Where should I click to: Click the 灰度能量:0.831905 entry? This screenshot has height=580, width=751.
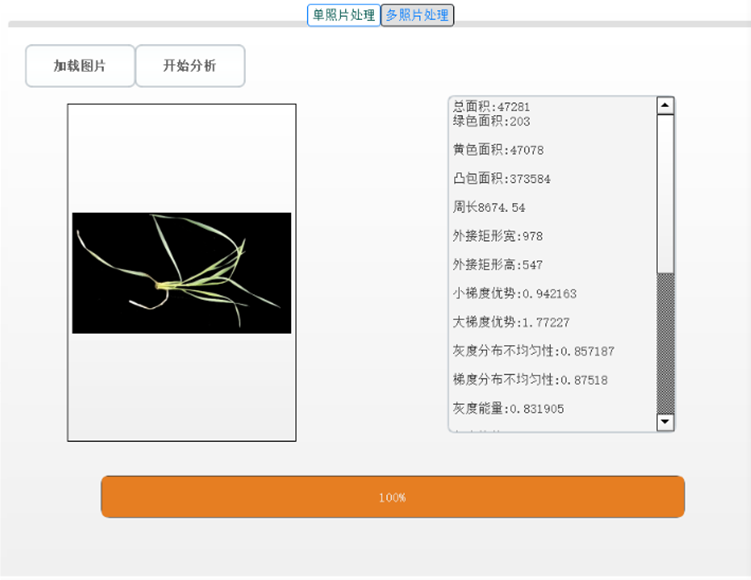coord(507,409)
